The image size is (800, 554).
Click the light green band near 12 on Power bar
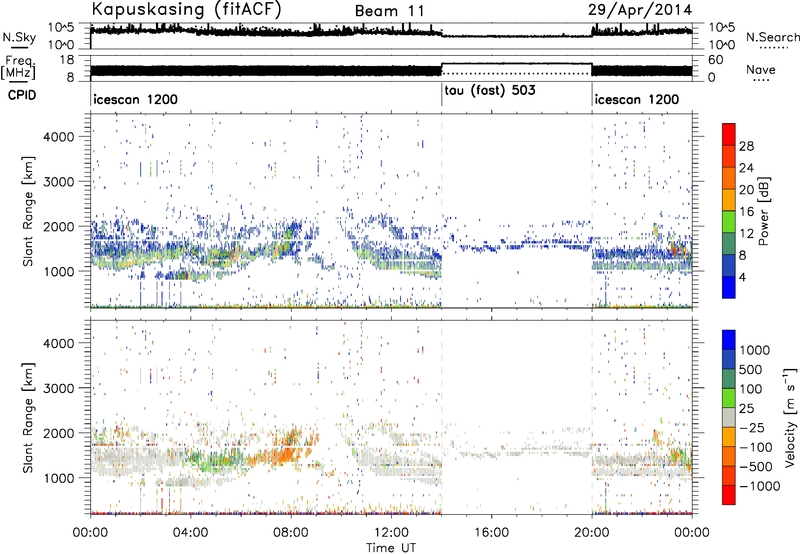click(x=729, y=222)
